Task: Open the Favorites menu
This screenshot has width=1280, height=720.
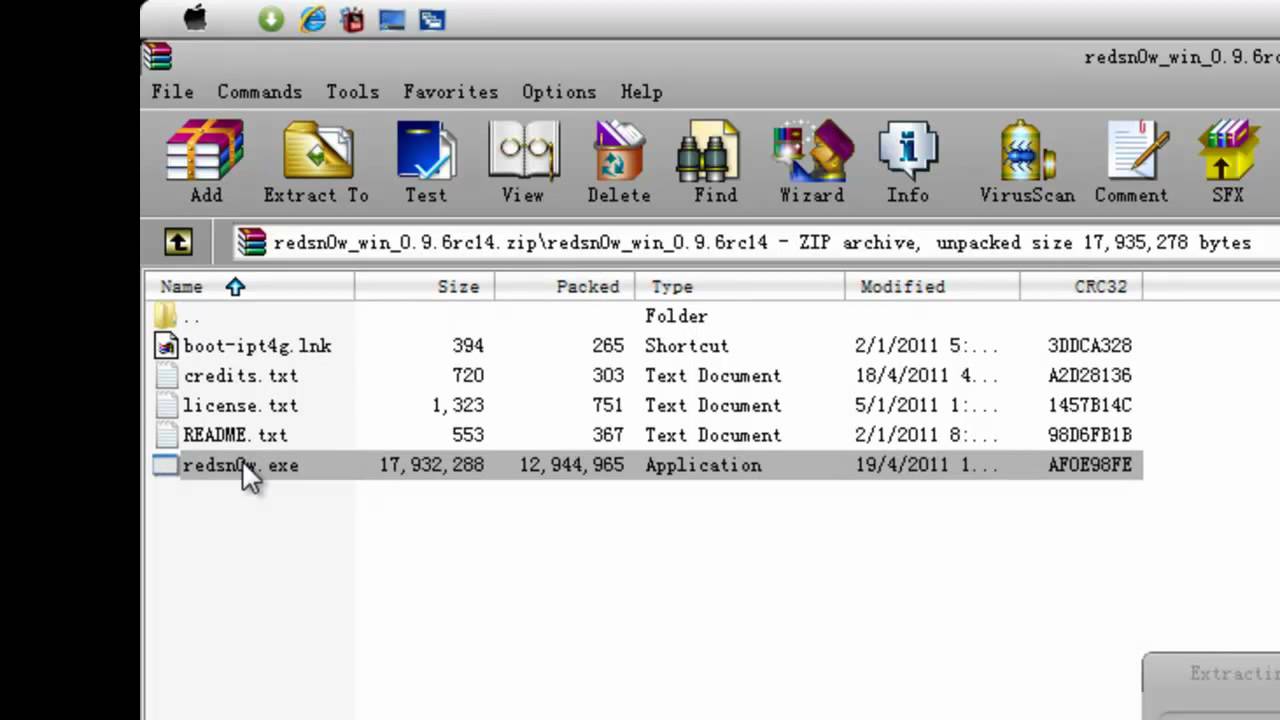Action: pyautogui.click(x=450, y=91)
